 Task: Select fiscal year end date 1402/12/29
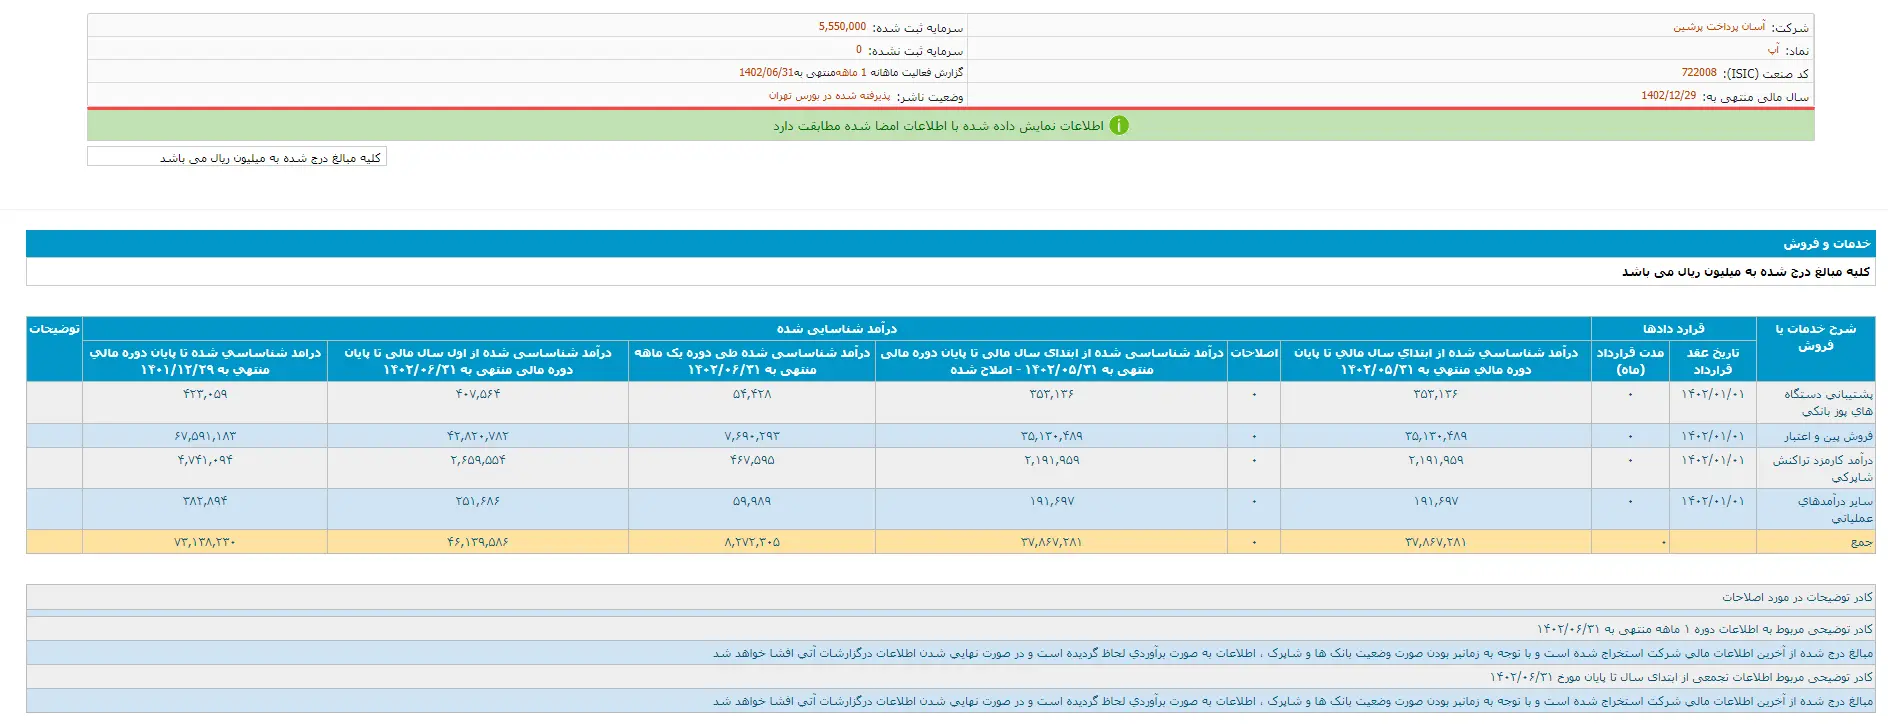click(x=1668, y=96)
